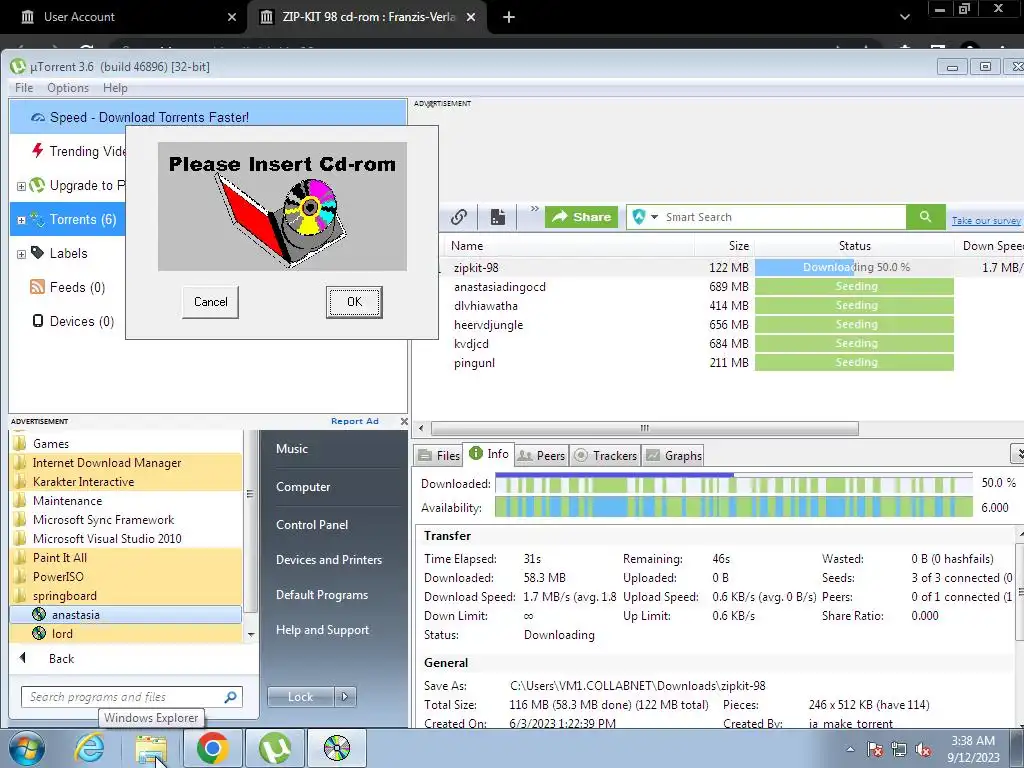
Task: Open the CD application on the taskbar
Action: pos(337,748)
